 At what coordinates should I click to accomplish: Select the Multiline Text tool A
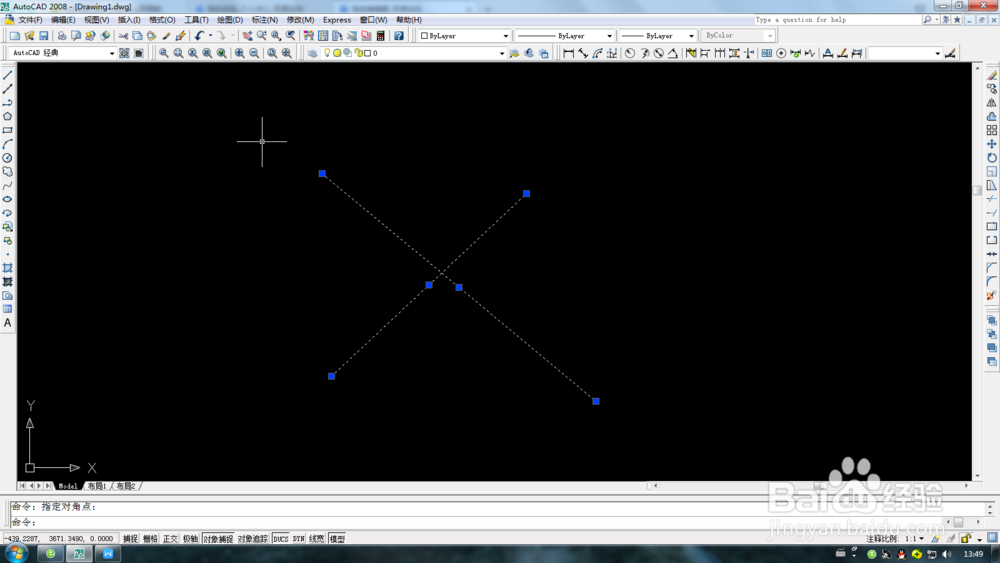(8, 323)
